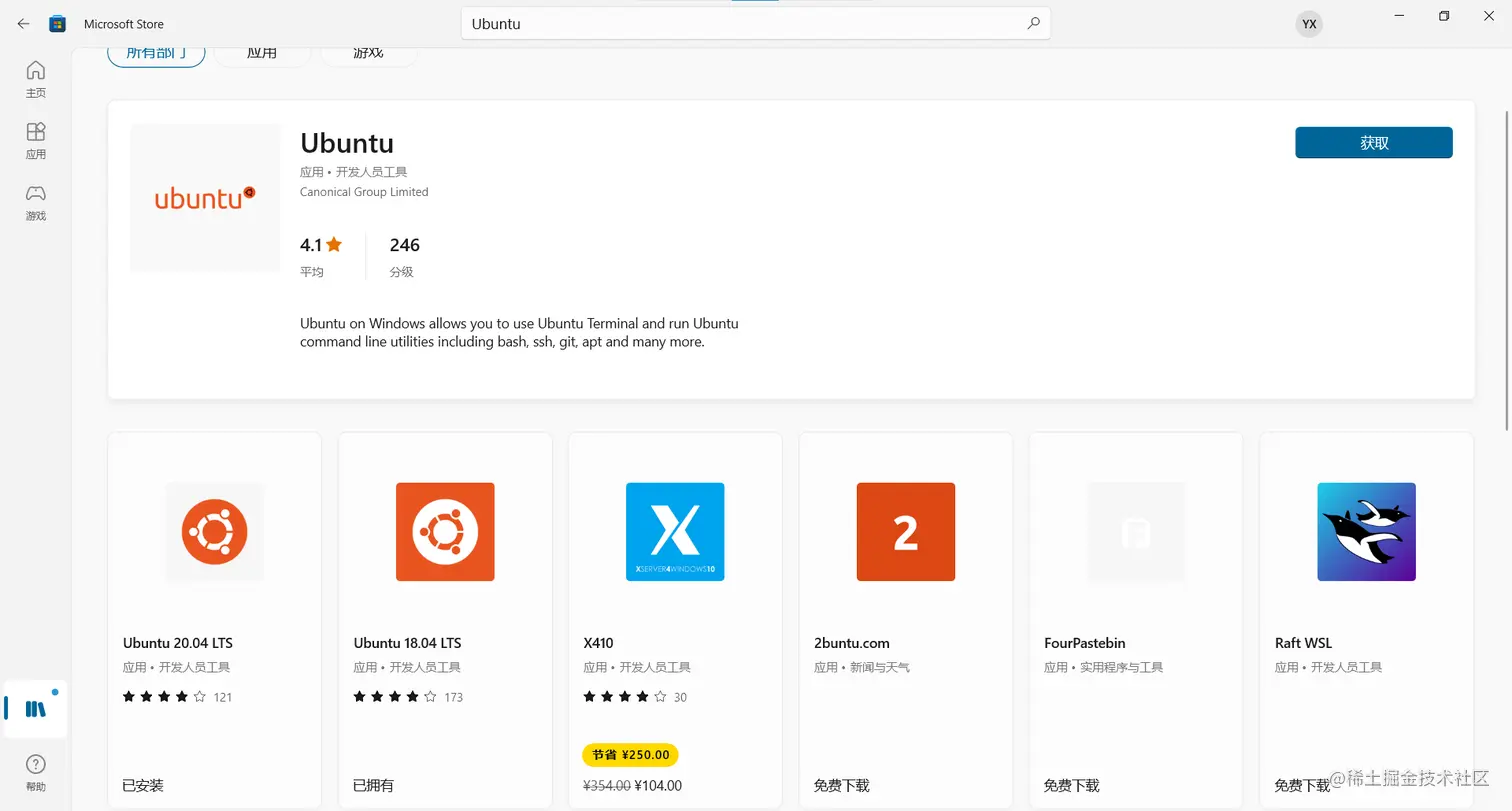Click the 获取 button to get Ubuntu
1512x811 pixels.
(1373, 142)
